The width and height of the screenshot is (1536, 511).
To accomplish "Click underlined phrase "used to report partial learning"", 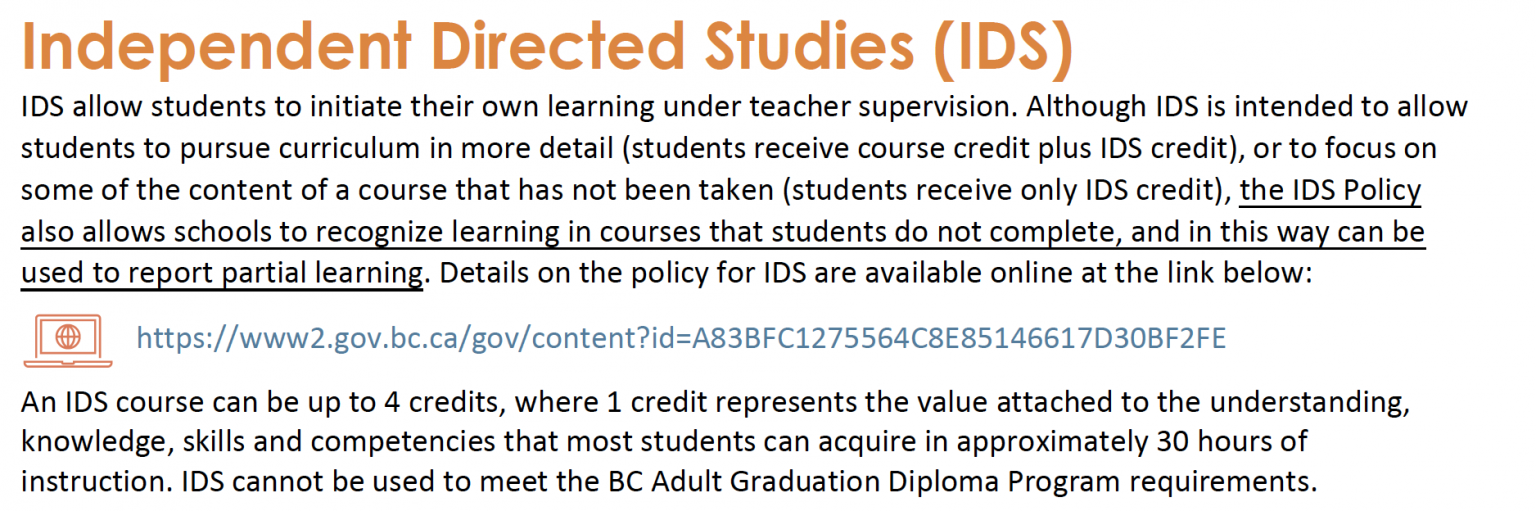I will [x=221, y=273].
